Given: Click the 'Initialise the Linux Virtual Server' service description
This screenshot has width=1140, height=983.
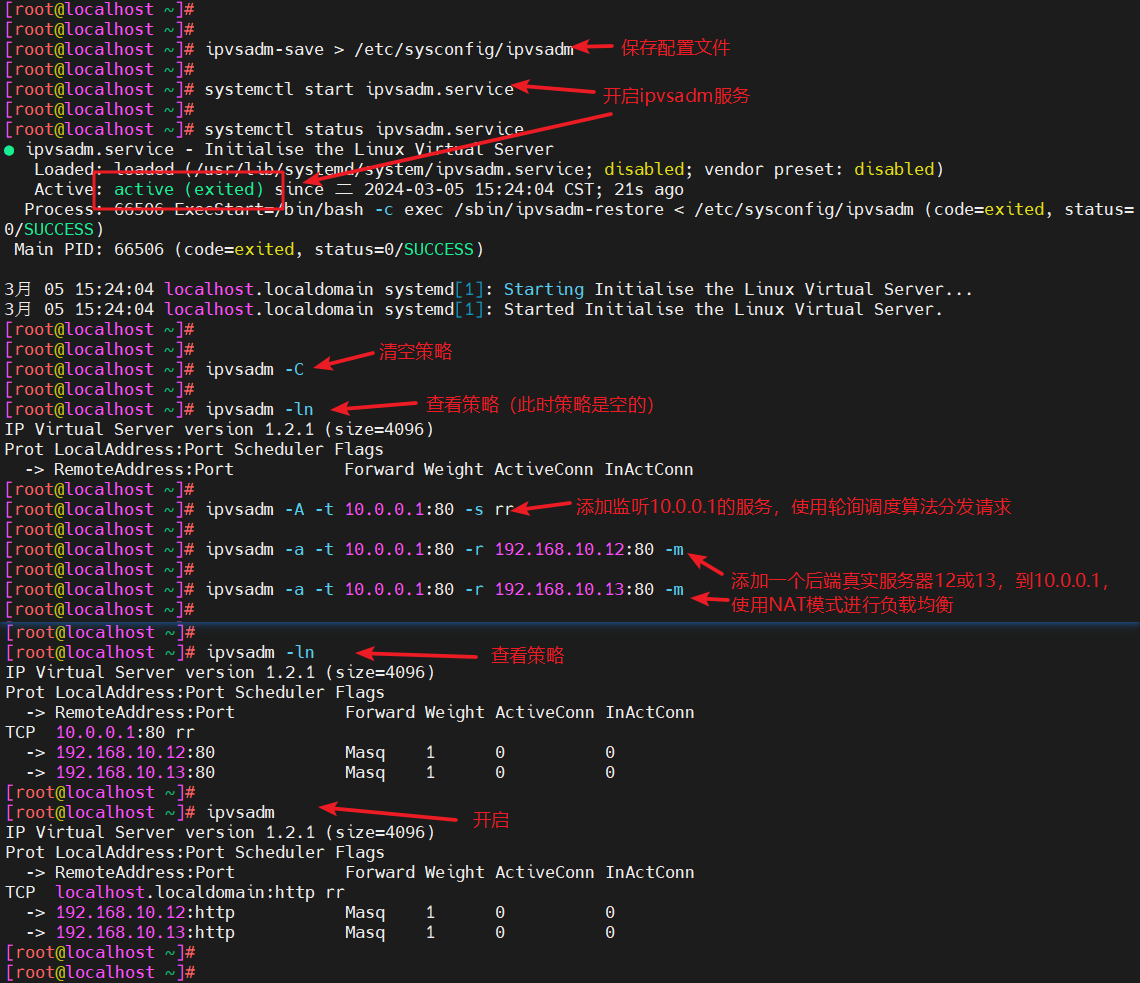Looking at the screenshot, I should 379,149.
